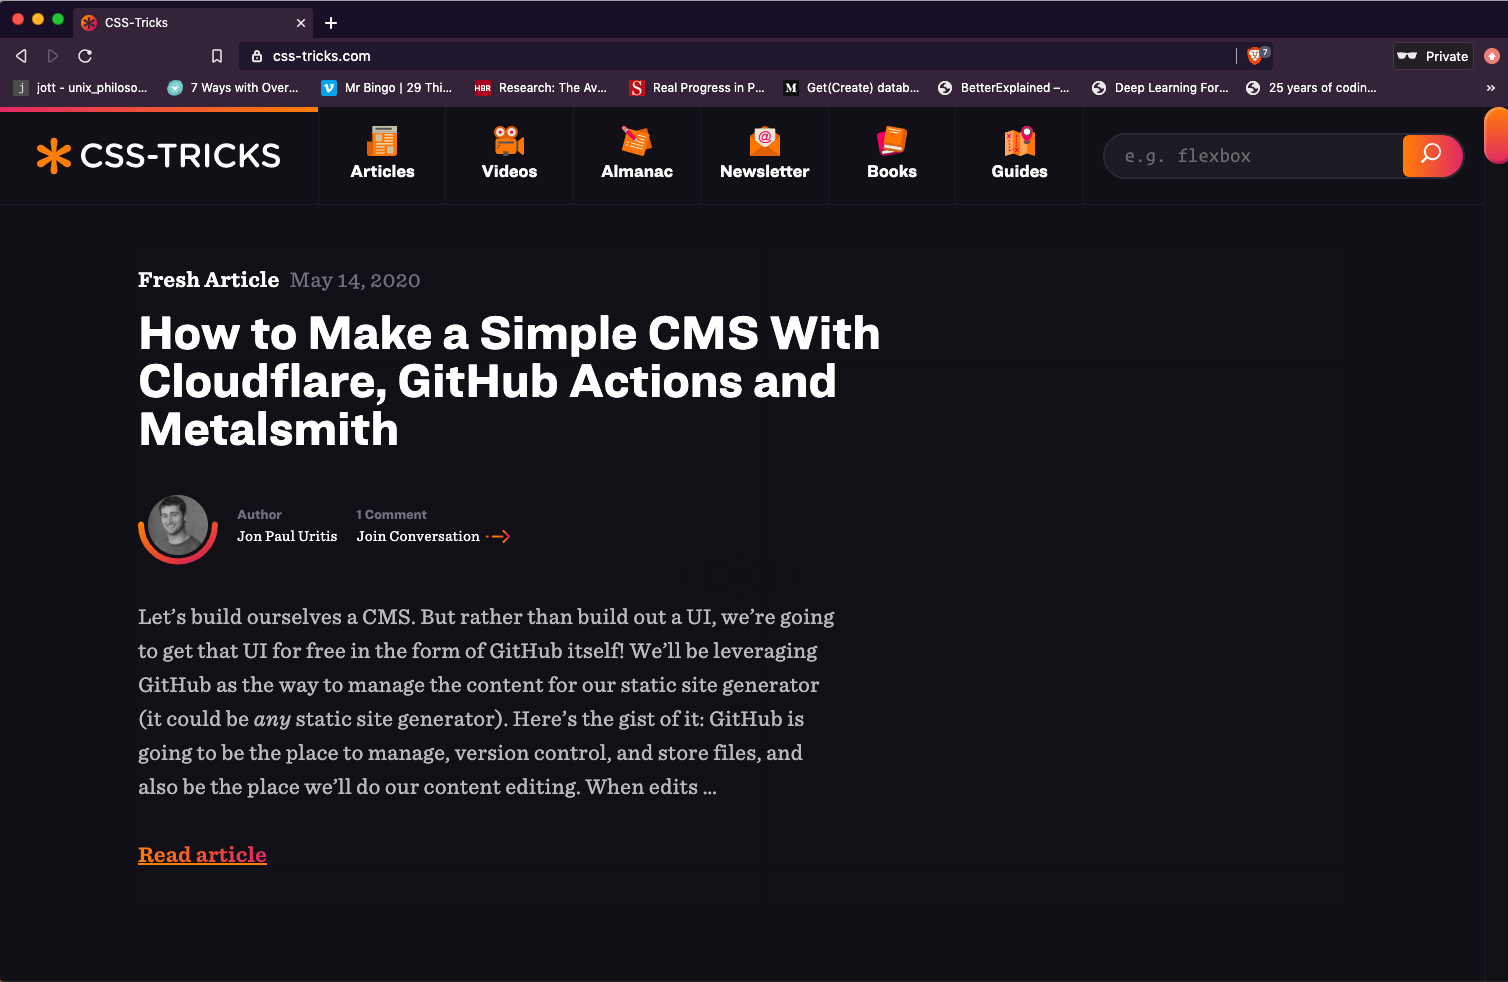Click the Read article link
The image size is (1508, 982).
point(202,855)
